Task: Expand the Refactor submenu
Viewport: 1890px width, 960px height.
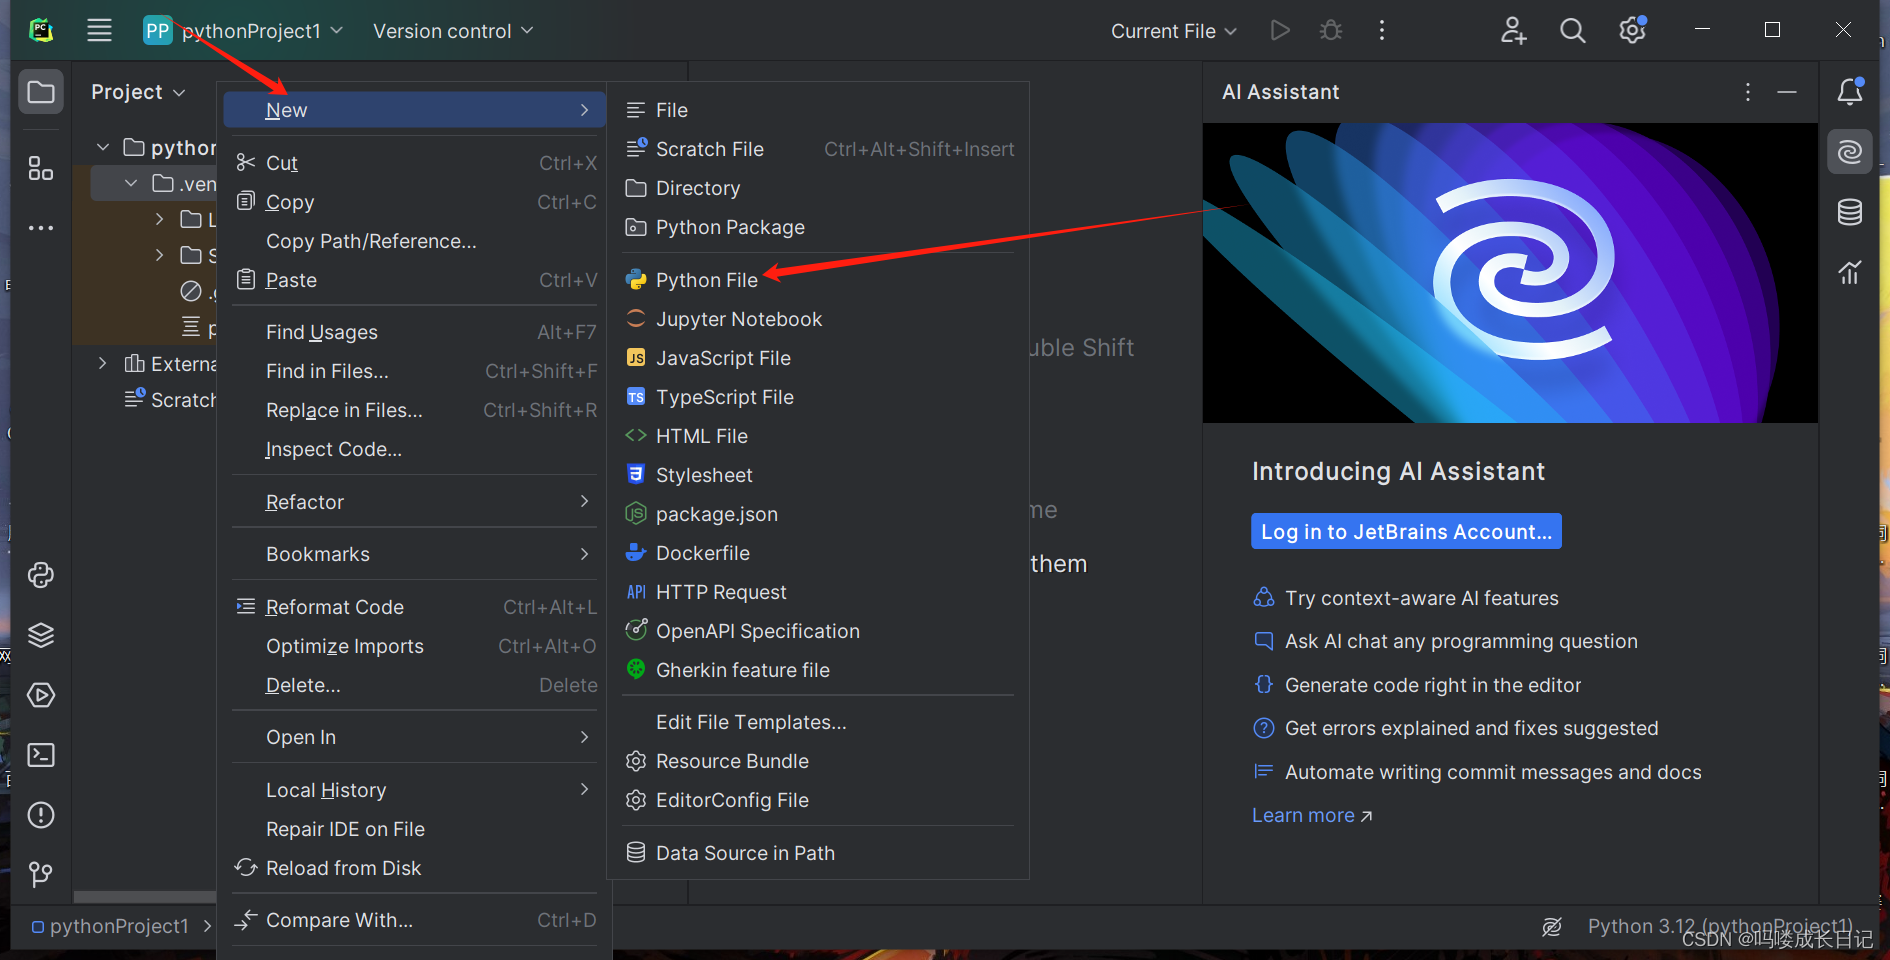Action: (415, 502)
